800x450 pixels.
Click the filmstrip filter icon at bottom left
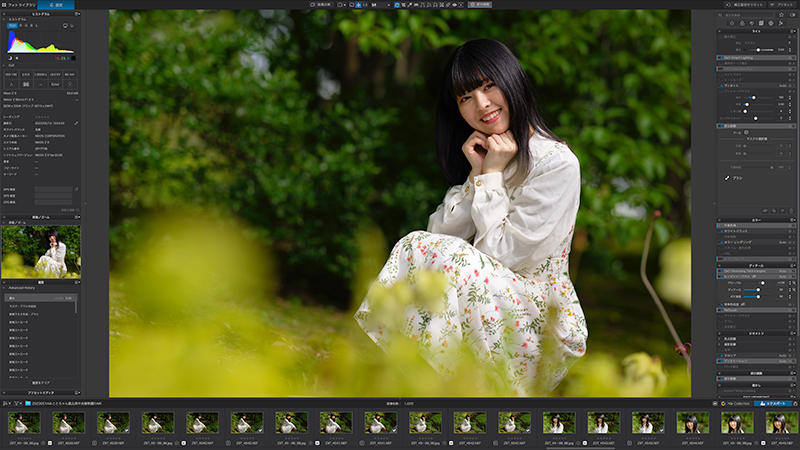[16, 404]
